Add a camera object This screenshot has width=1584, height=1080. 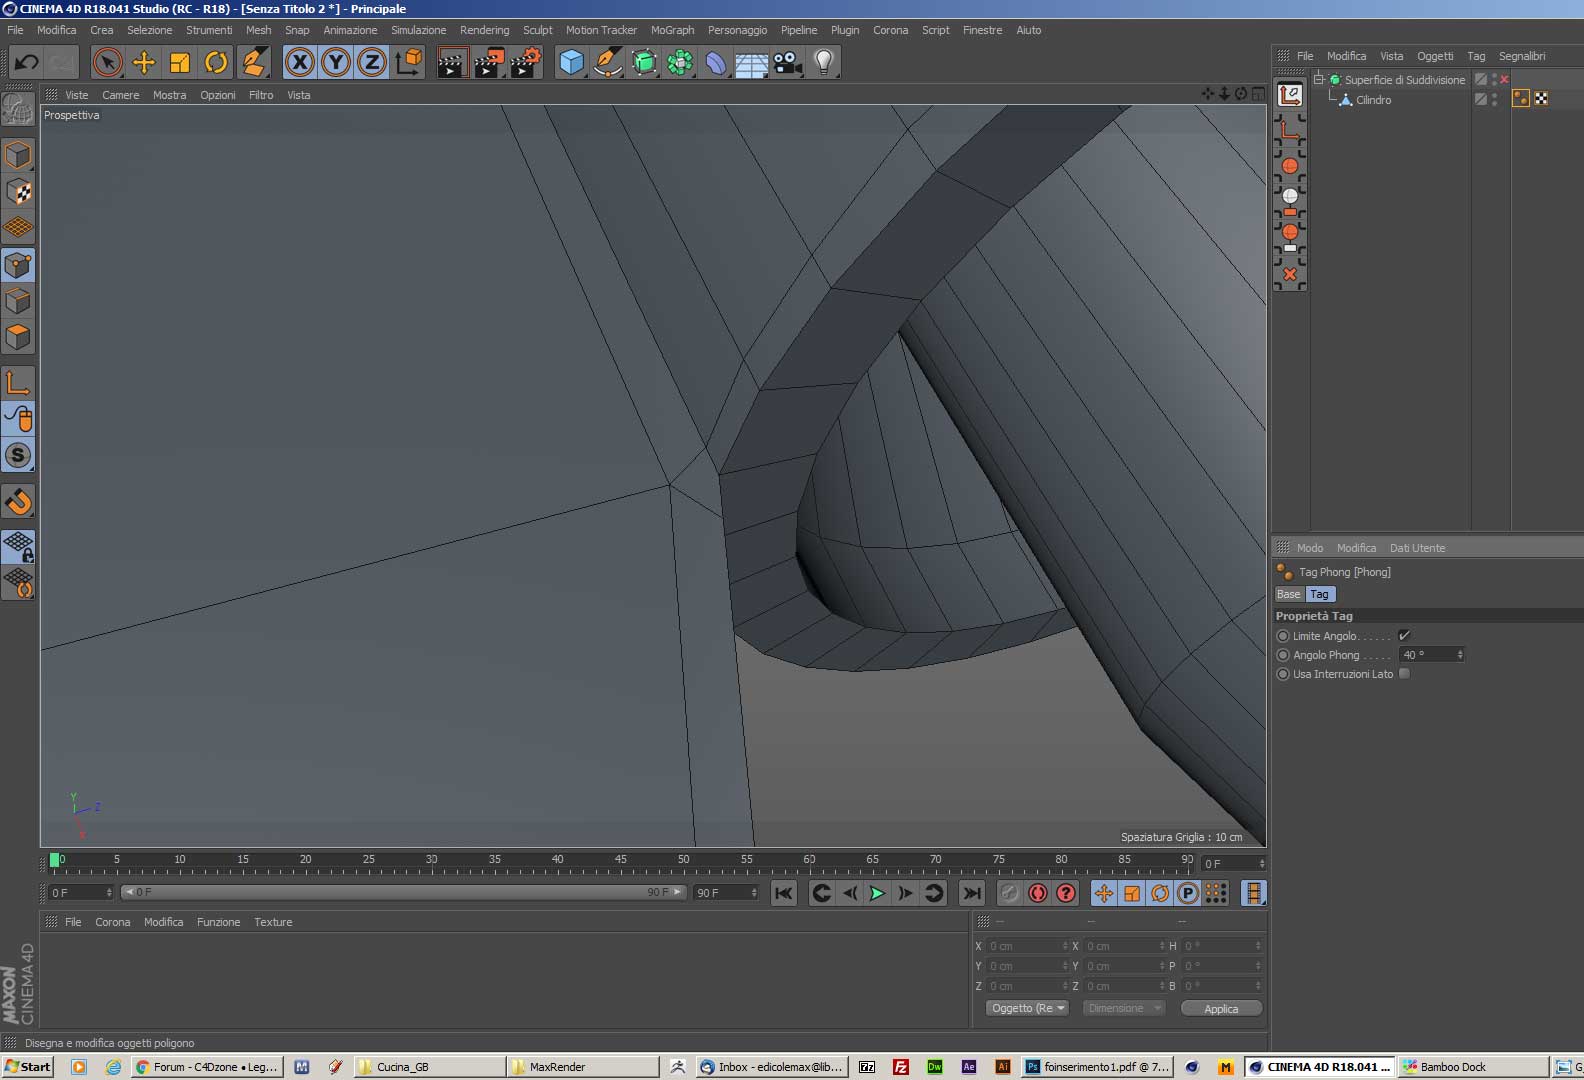point(788,63)
